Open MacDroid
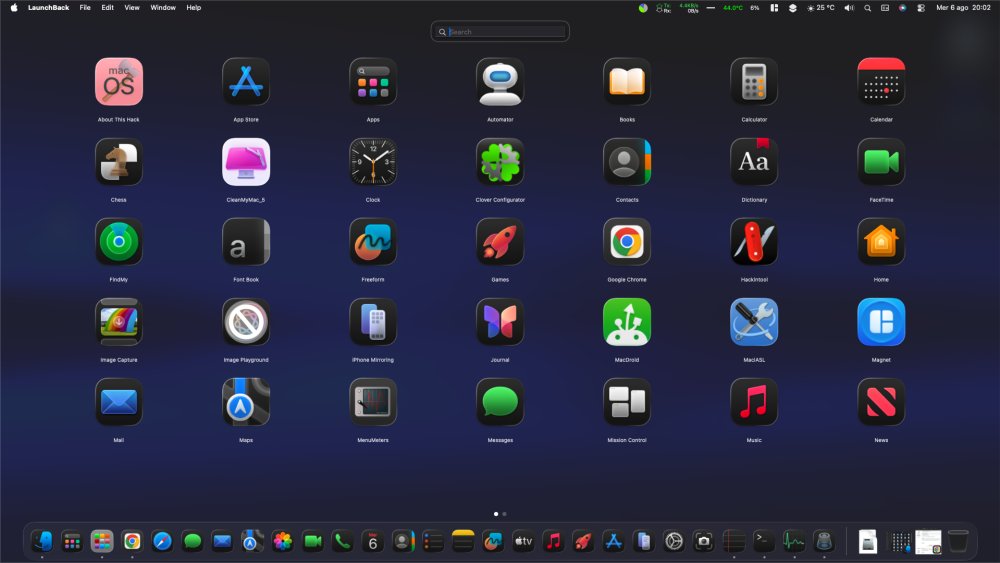This screenshot has height=563, width=1000. (x=627, y=322)
